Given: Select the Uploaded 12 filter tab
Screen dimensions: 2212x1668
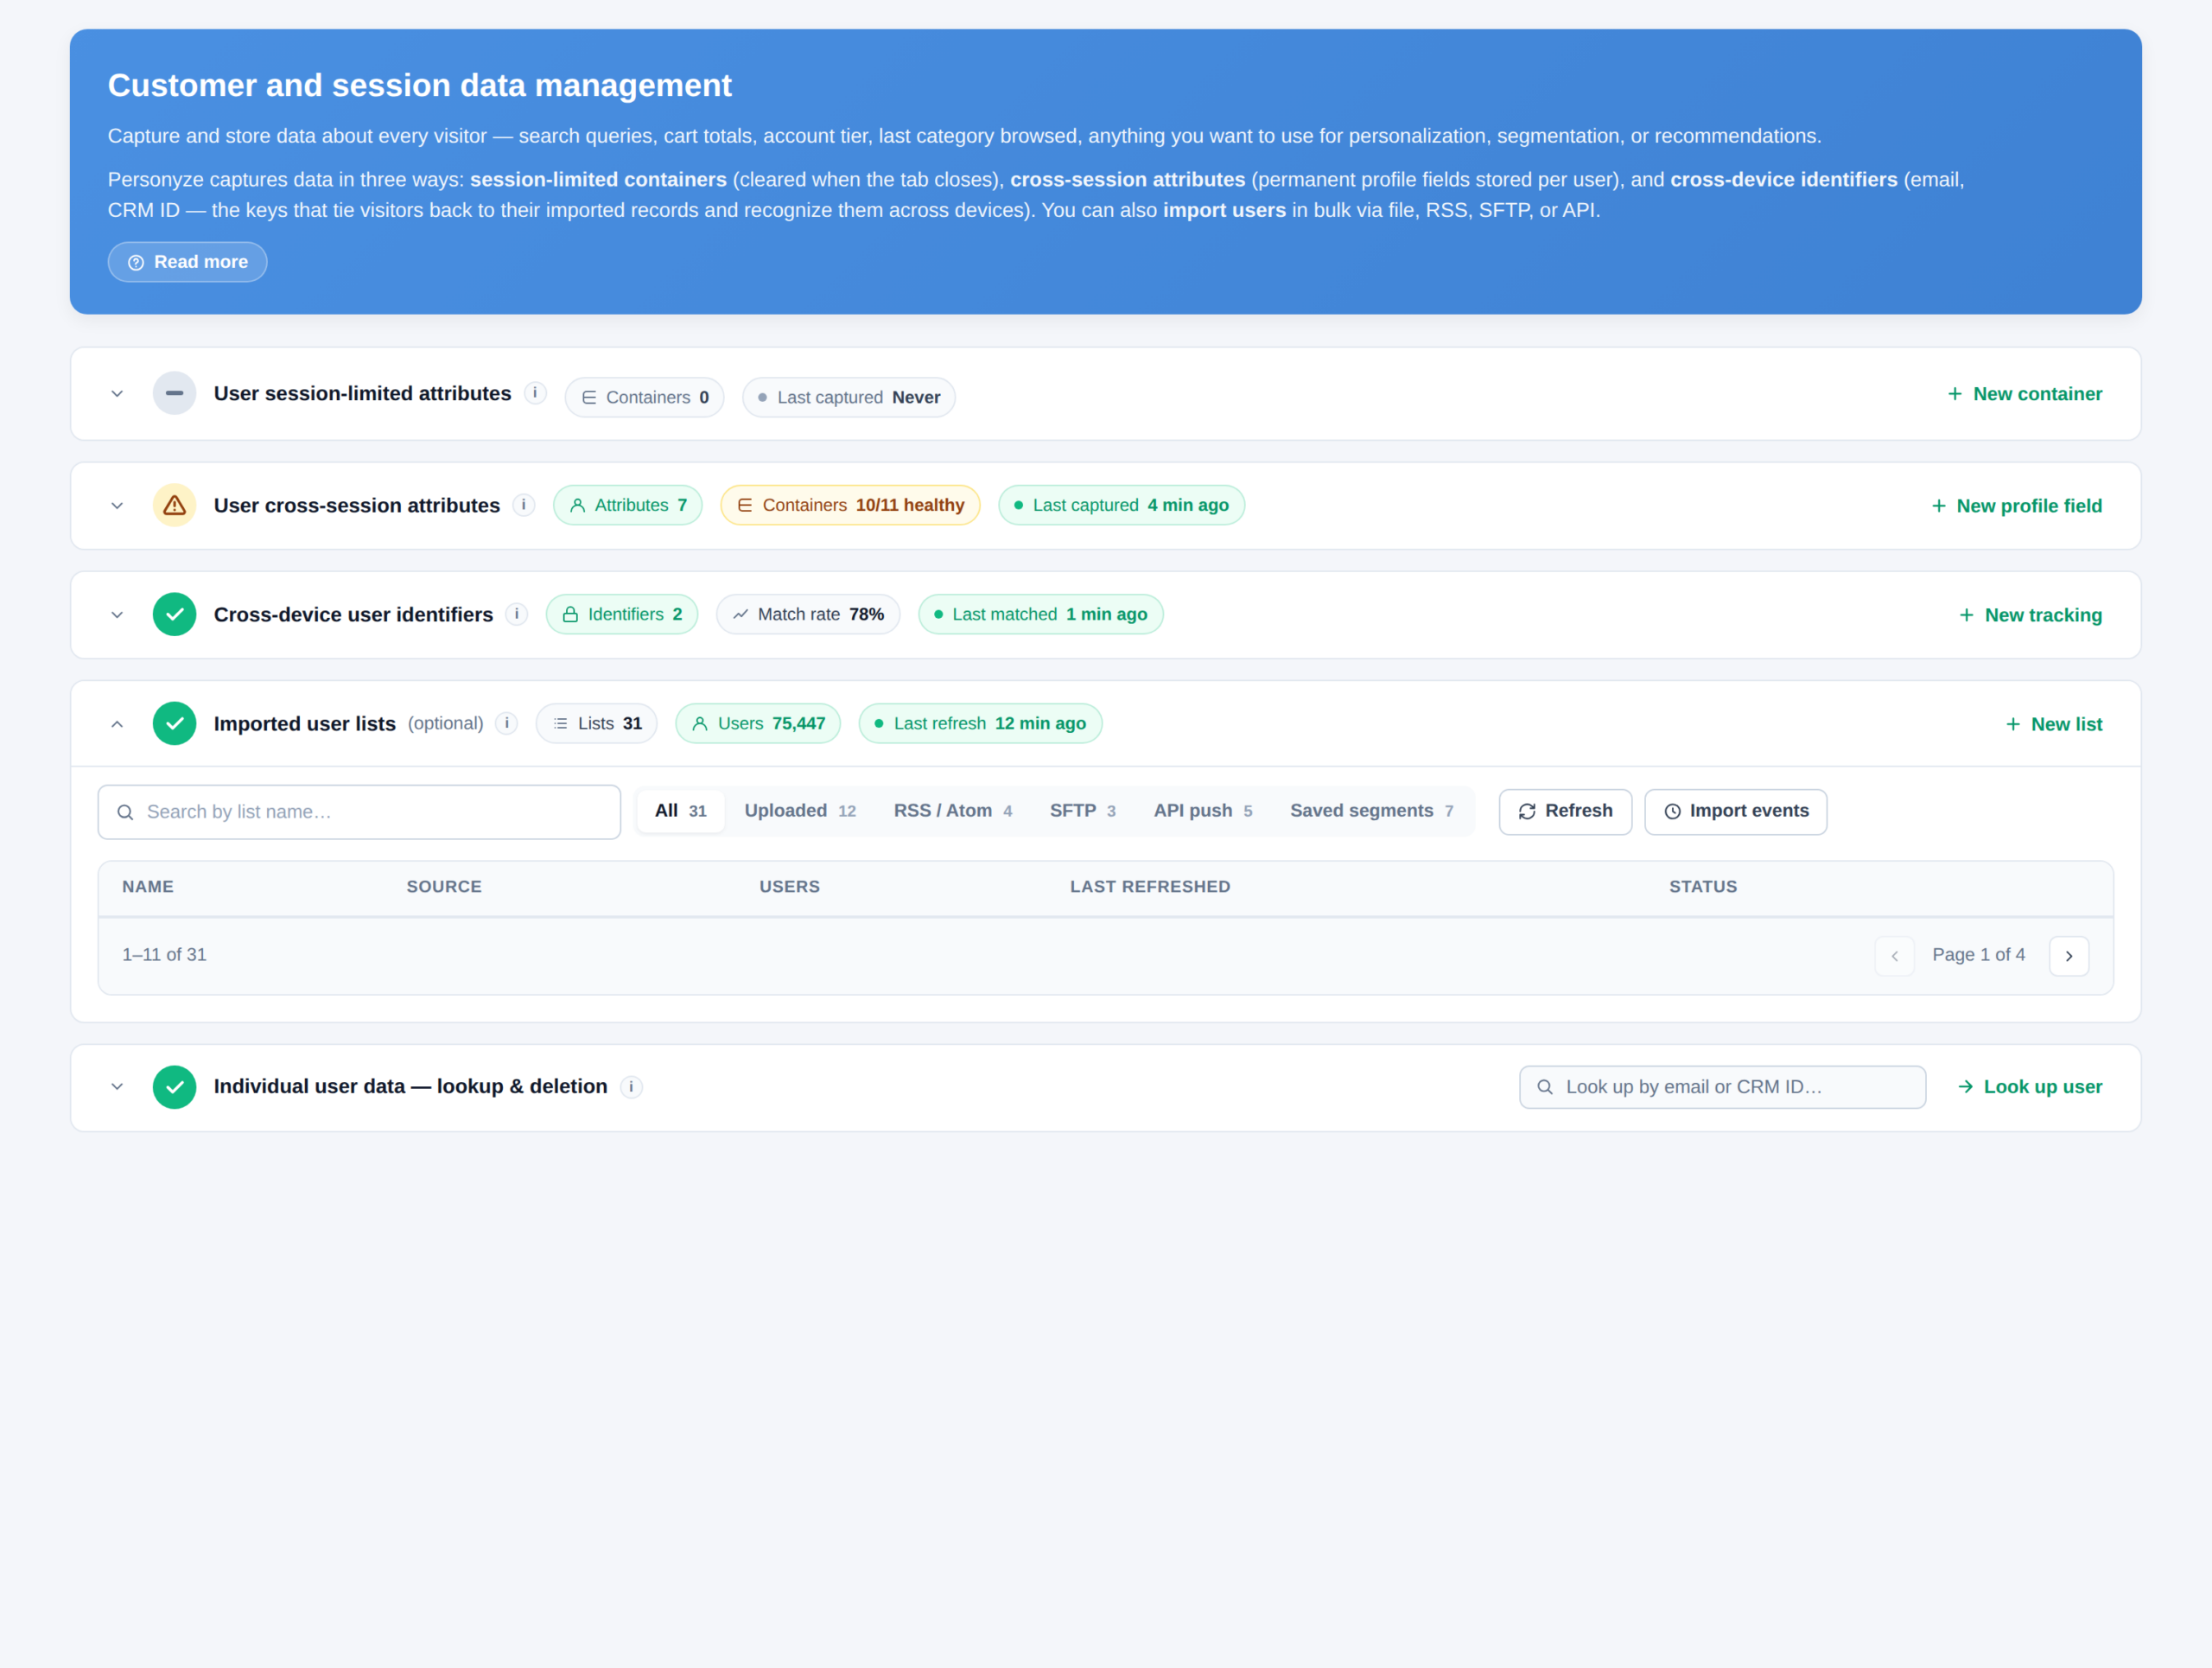Looking at the screenshot, I should [x=800, y=811].
